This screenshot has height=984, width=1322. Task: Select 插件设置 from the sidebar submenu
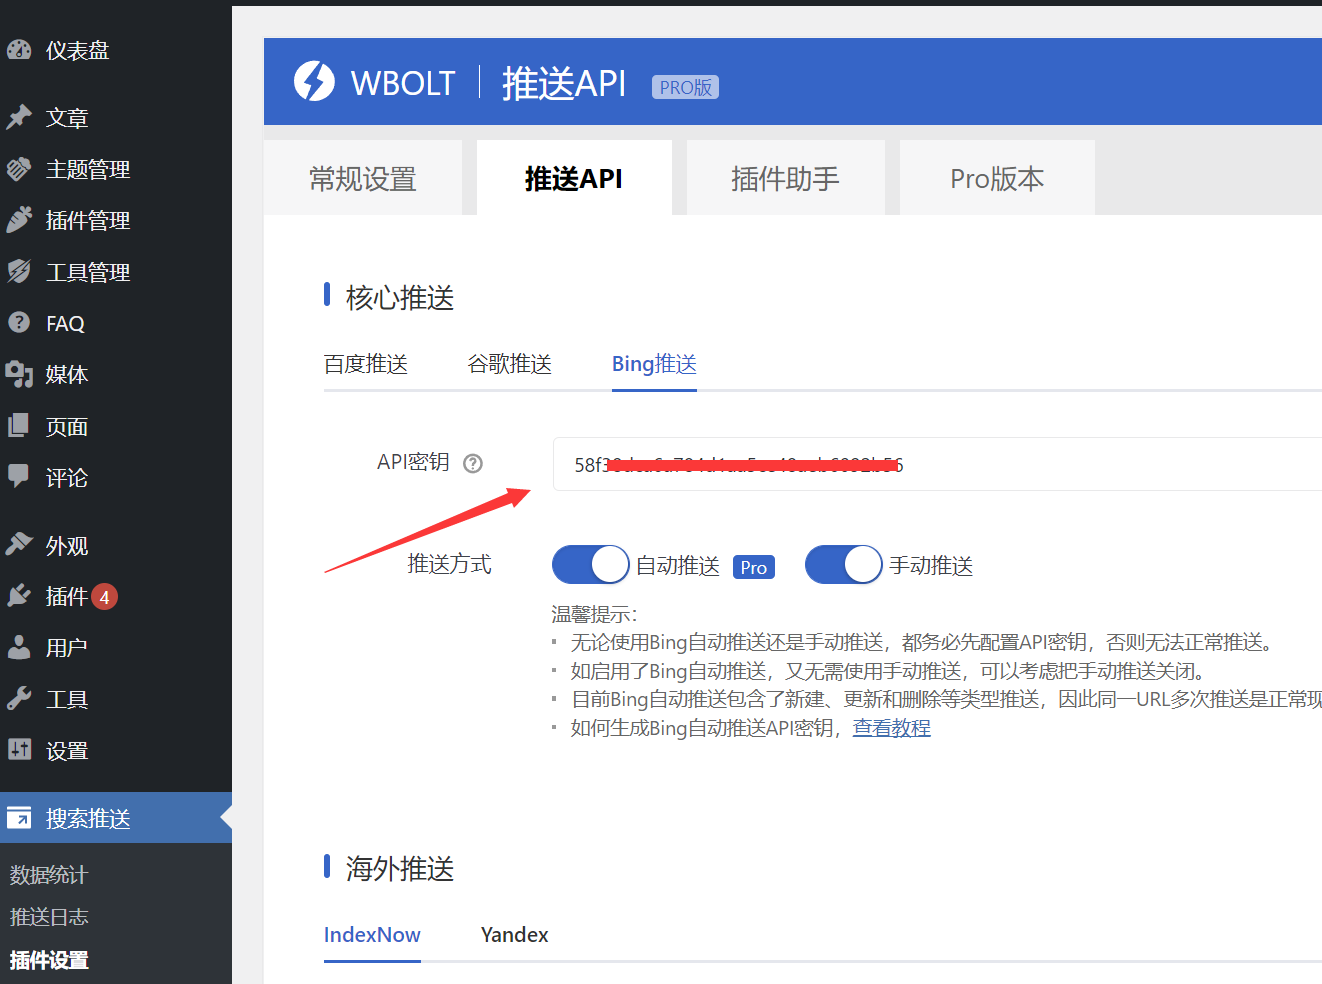(x=48, y=960)
